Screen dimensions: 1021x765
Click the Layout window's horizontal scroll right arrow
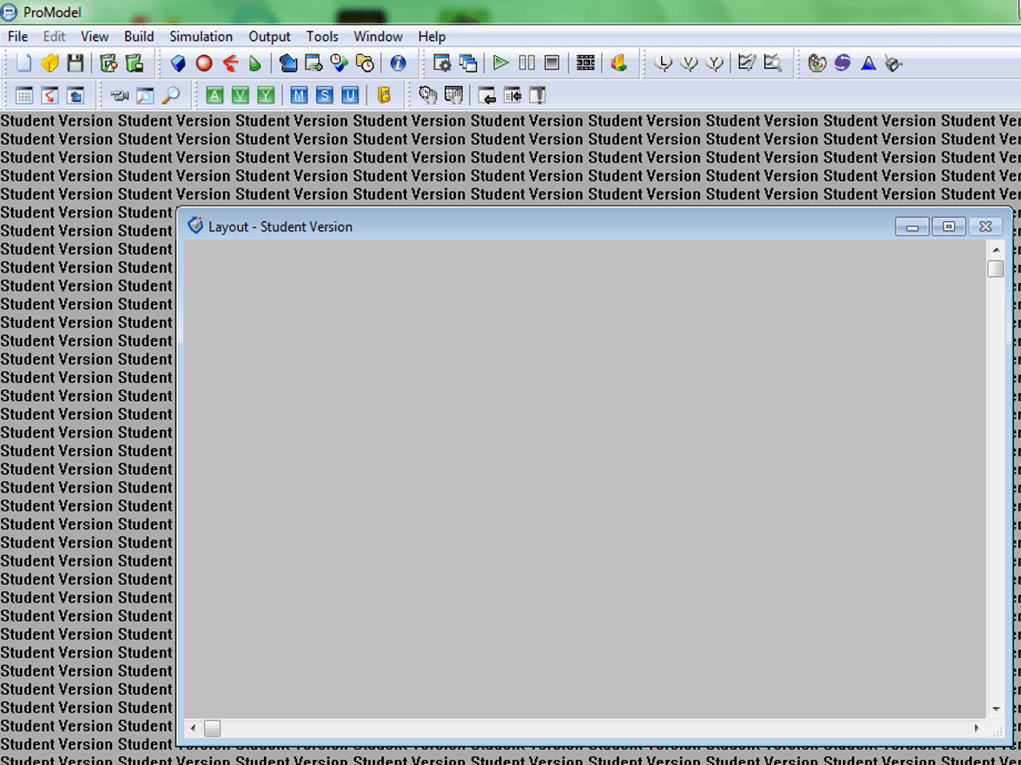pyautogui.click(x=977, y=729)
